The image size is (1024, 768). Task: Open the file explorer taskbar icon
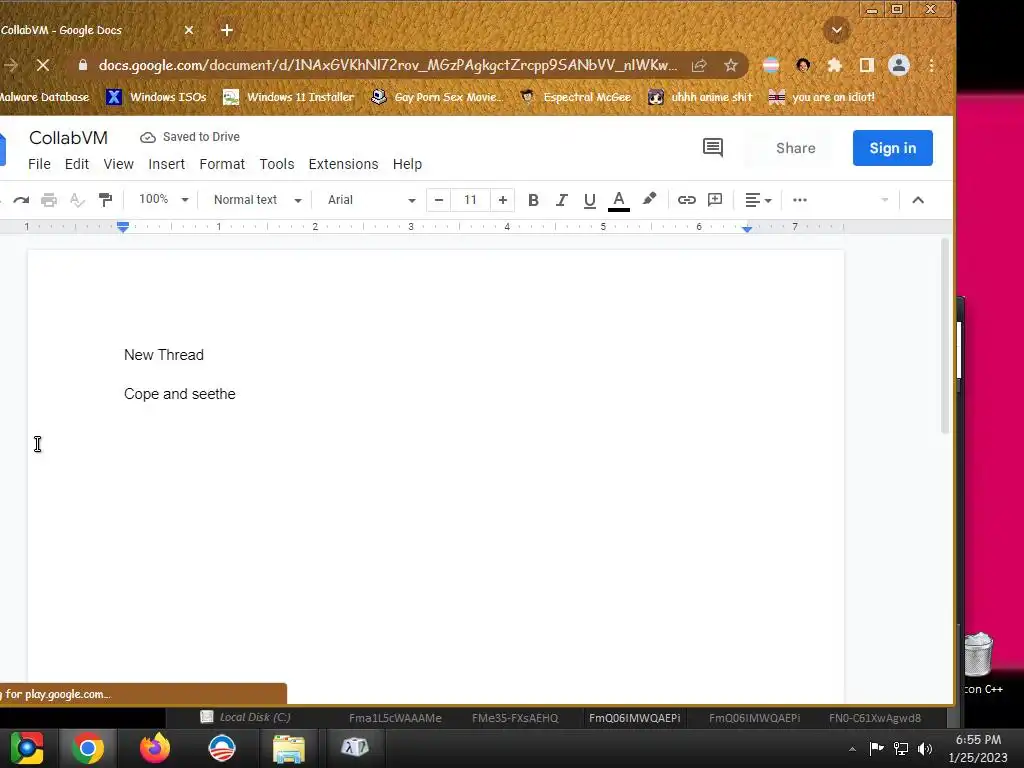click(x=288, y=748)
